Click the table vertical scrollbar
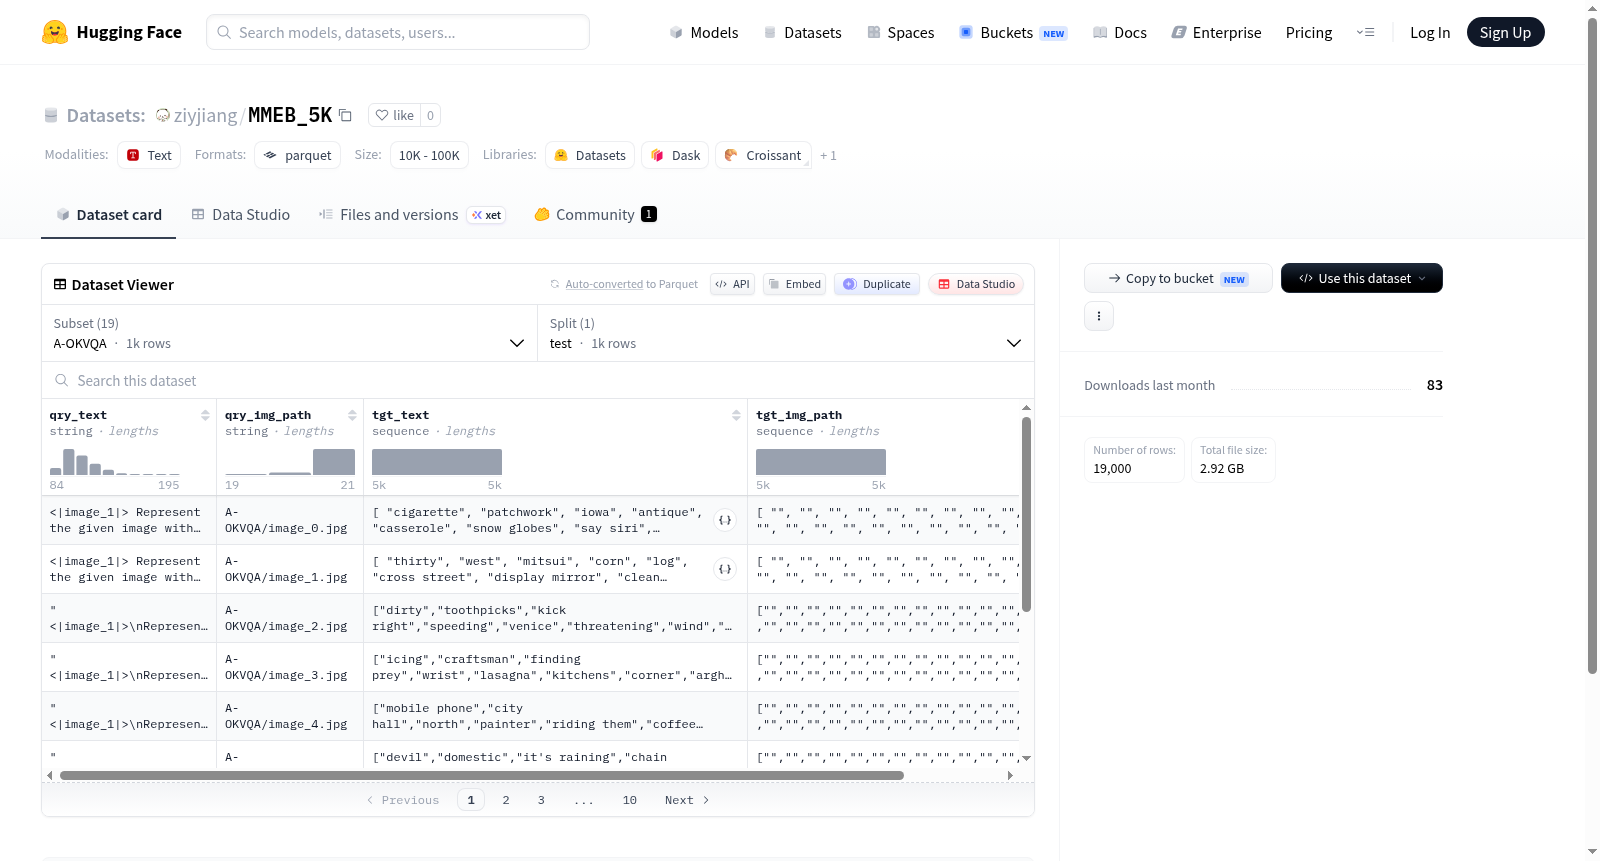This screenshot has height=861, width=1600. point(1026,514)
